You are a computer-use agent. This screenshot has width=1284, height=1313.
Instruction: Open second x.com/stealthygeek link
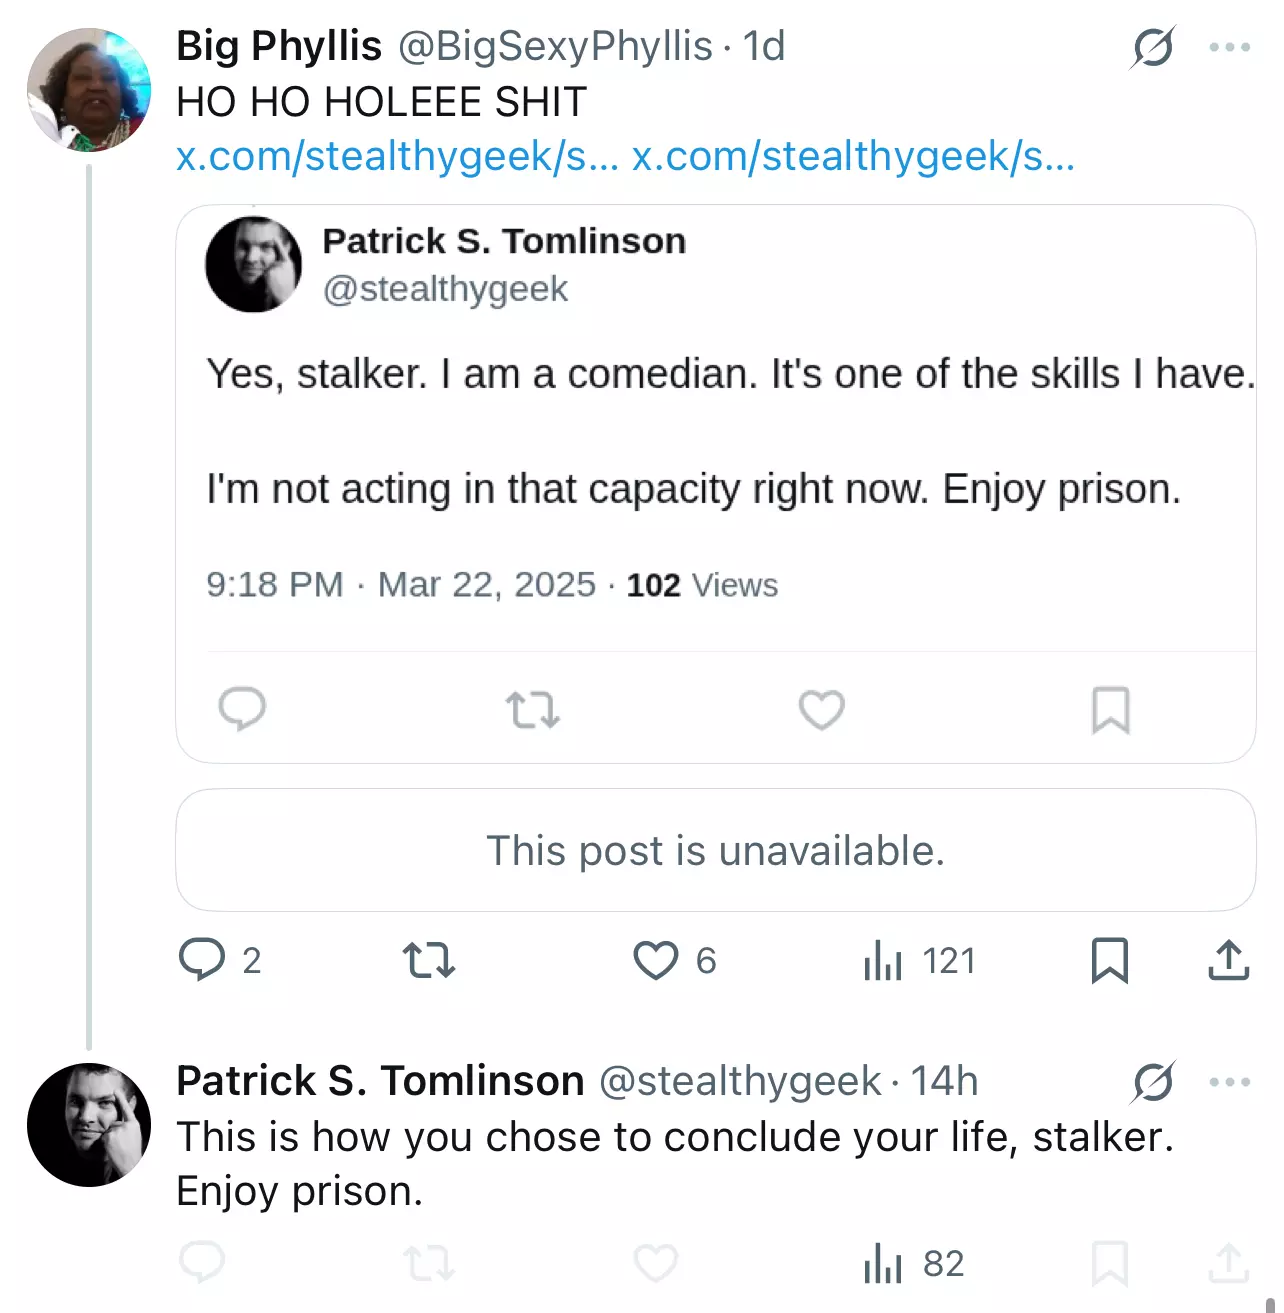pos(854,156)
